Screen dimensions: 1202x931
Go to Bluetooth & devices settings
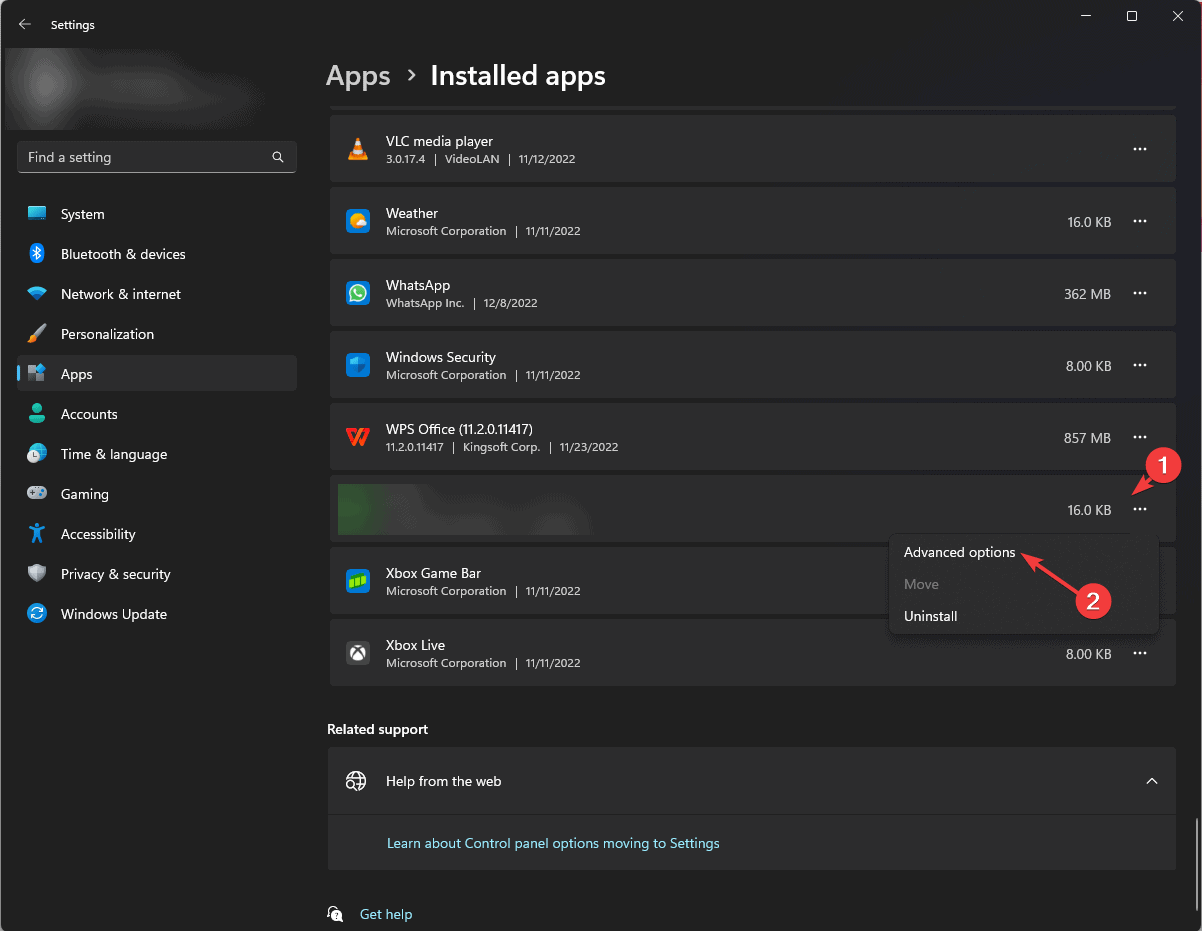123,254
